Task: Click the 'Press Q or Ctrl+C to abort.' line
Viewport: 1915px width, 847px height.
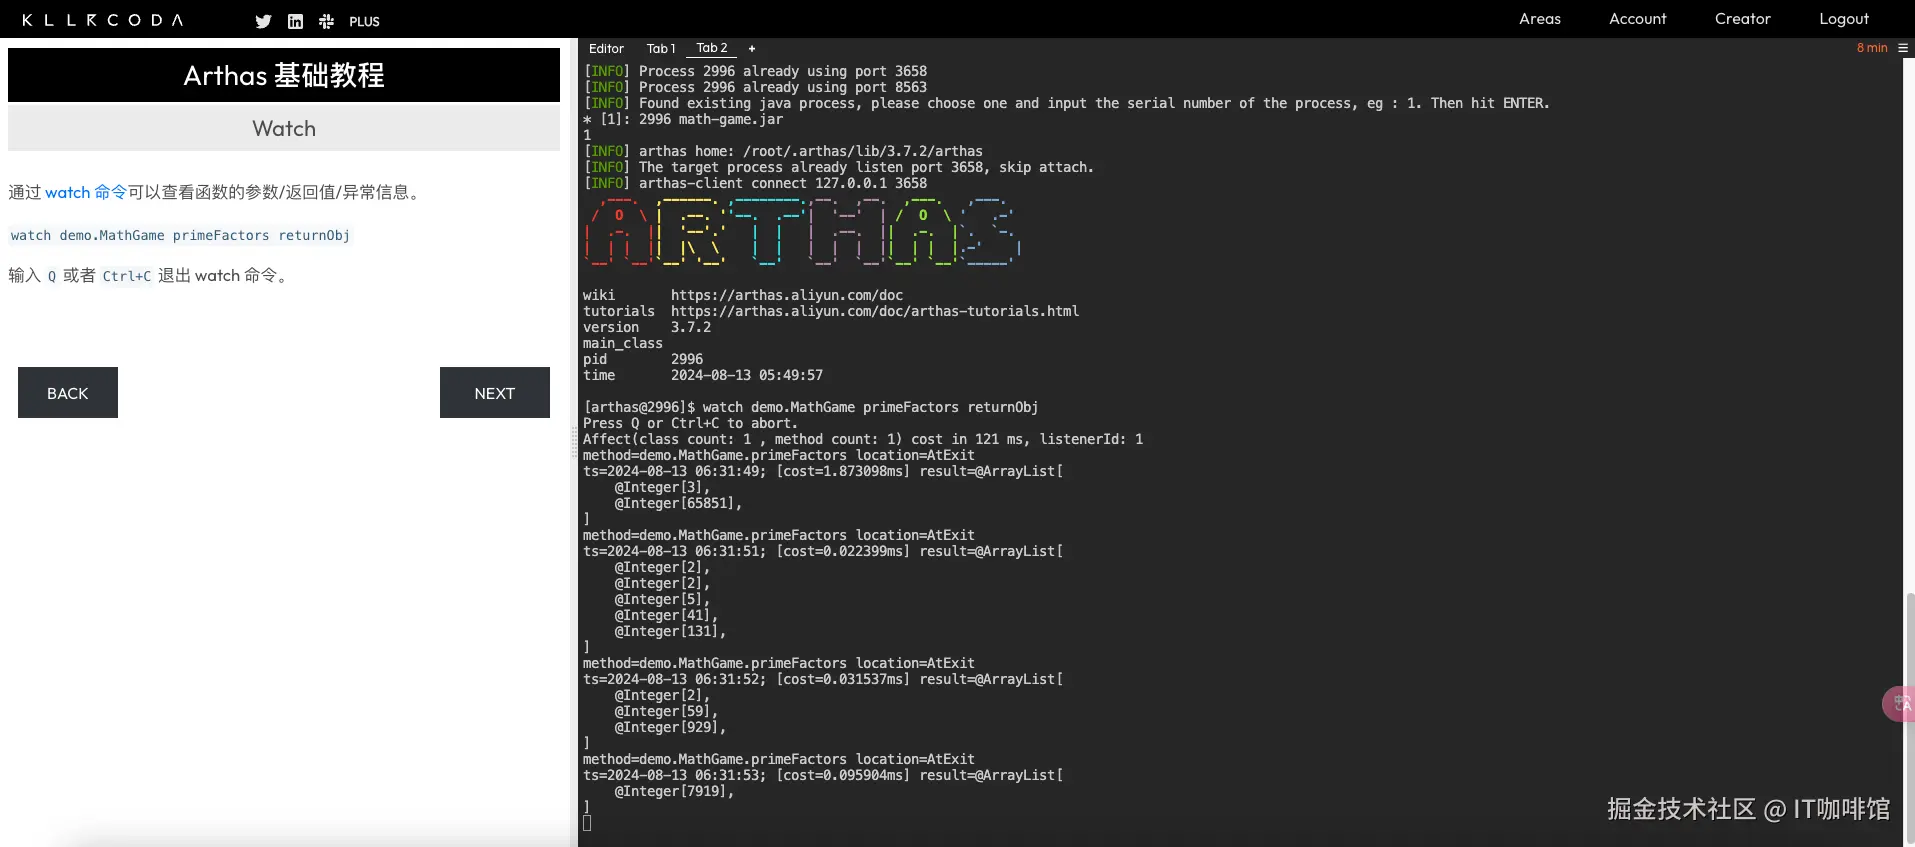Action: [x=690, y=423]
